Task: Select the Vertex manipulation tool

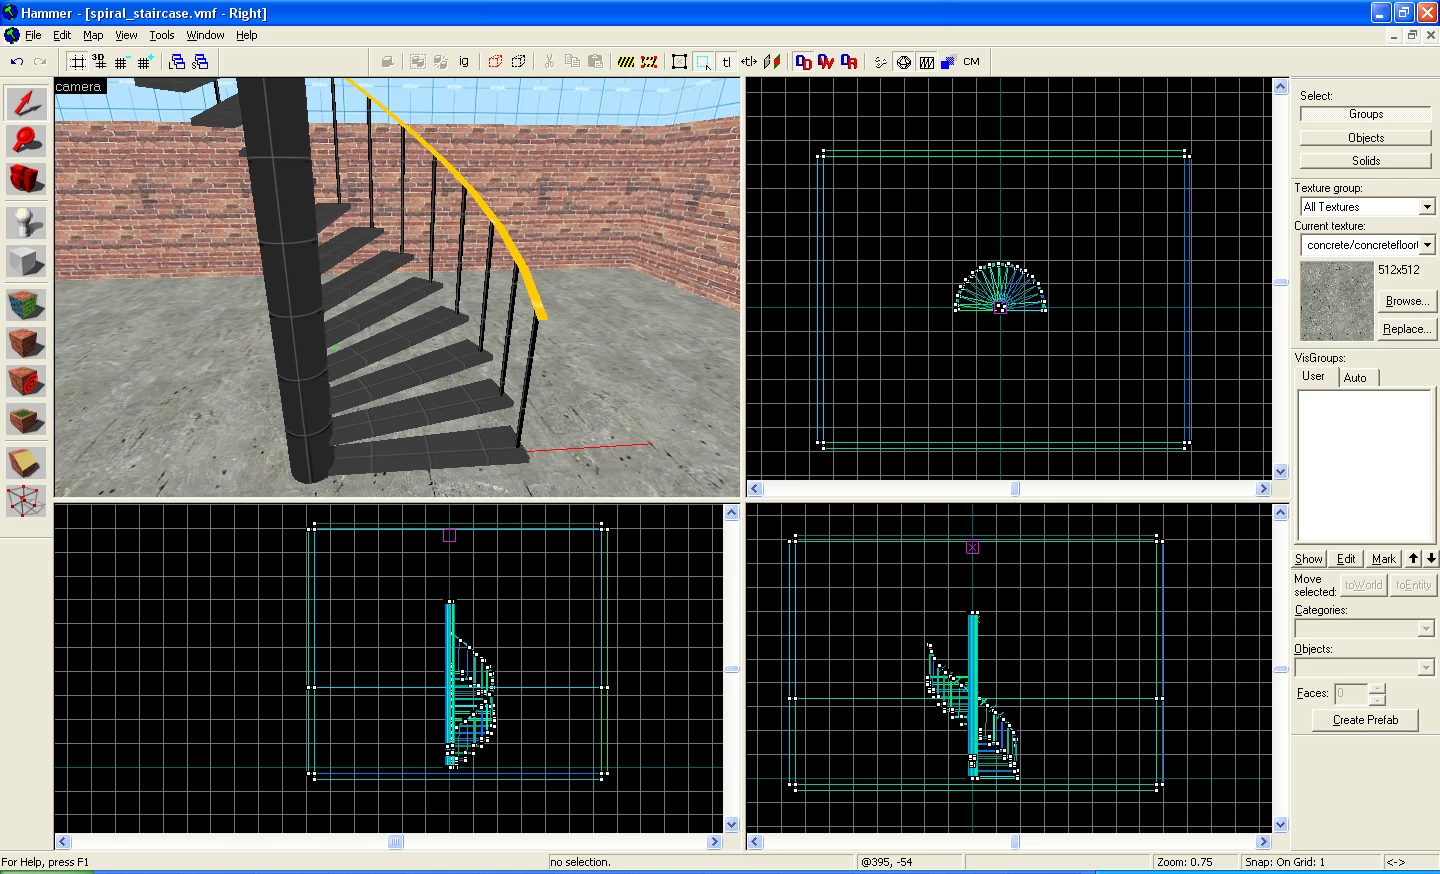Action: pyautogui.click(x=26, y=501)
